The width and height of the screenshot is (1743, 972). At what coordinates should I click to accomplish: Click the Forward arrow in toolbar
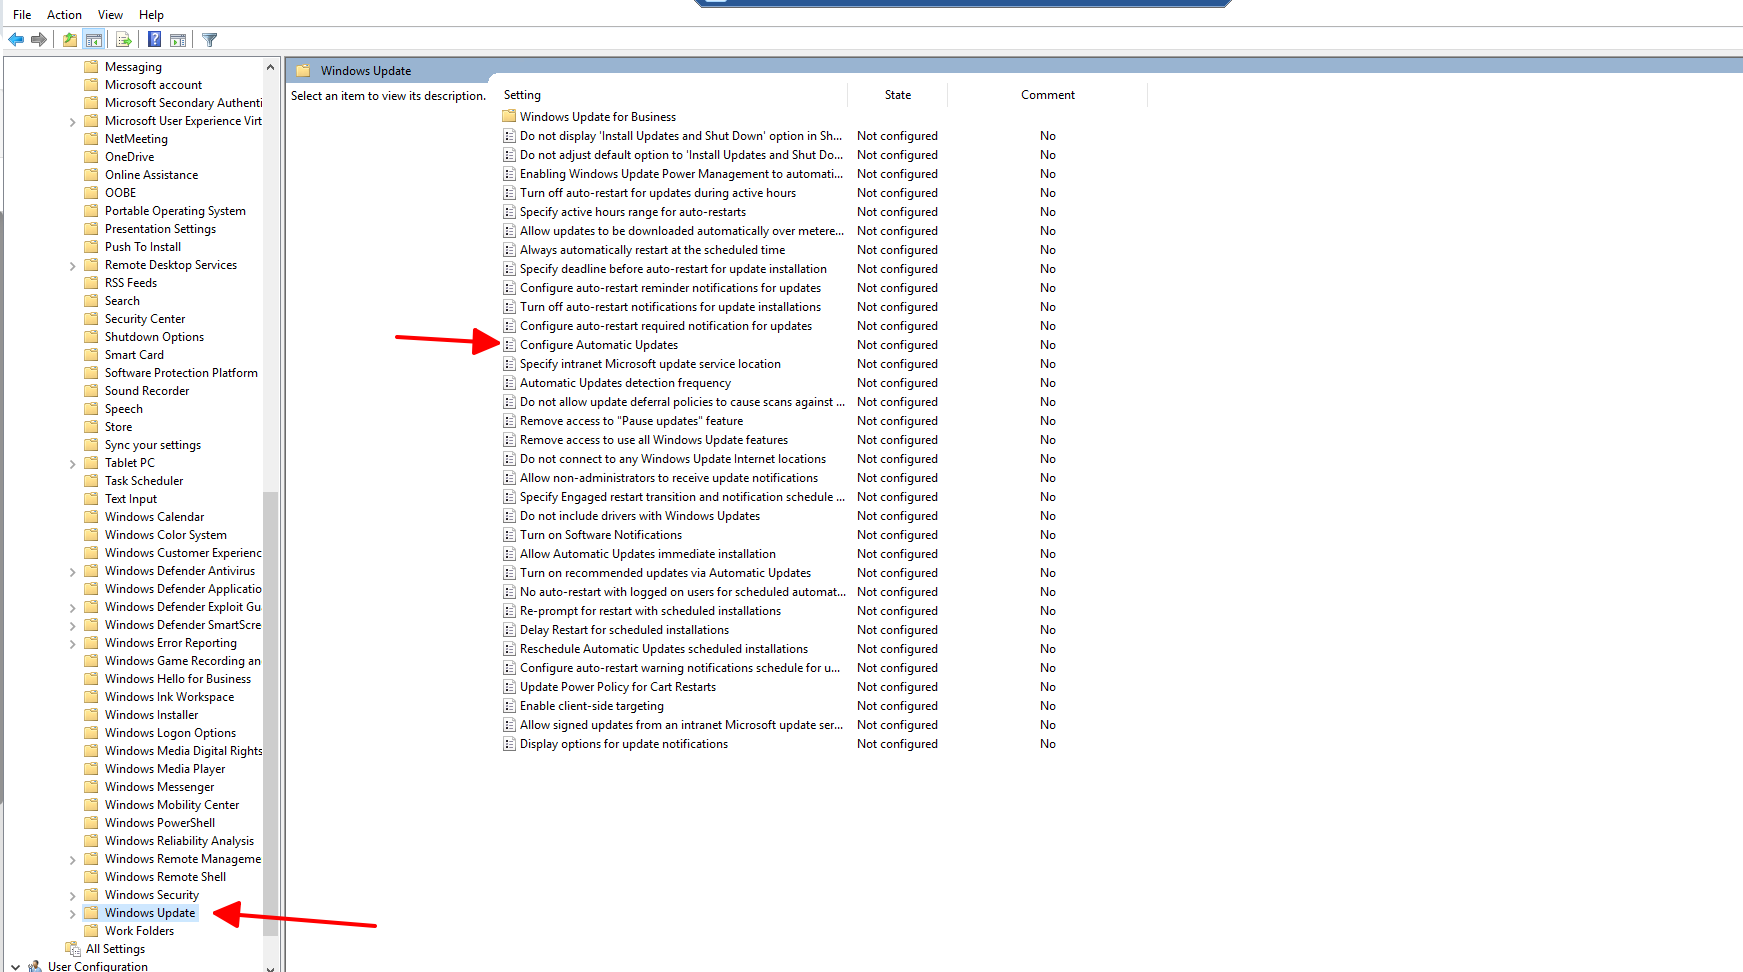pyautogui.click(x=39, y=40)
